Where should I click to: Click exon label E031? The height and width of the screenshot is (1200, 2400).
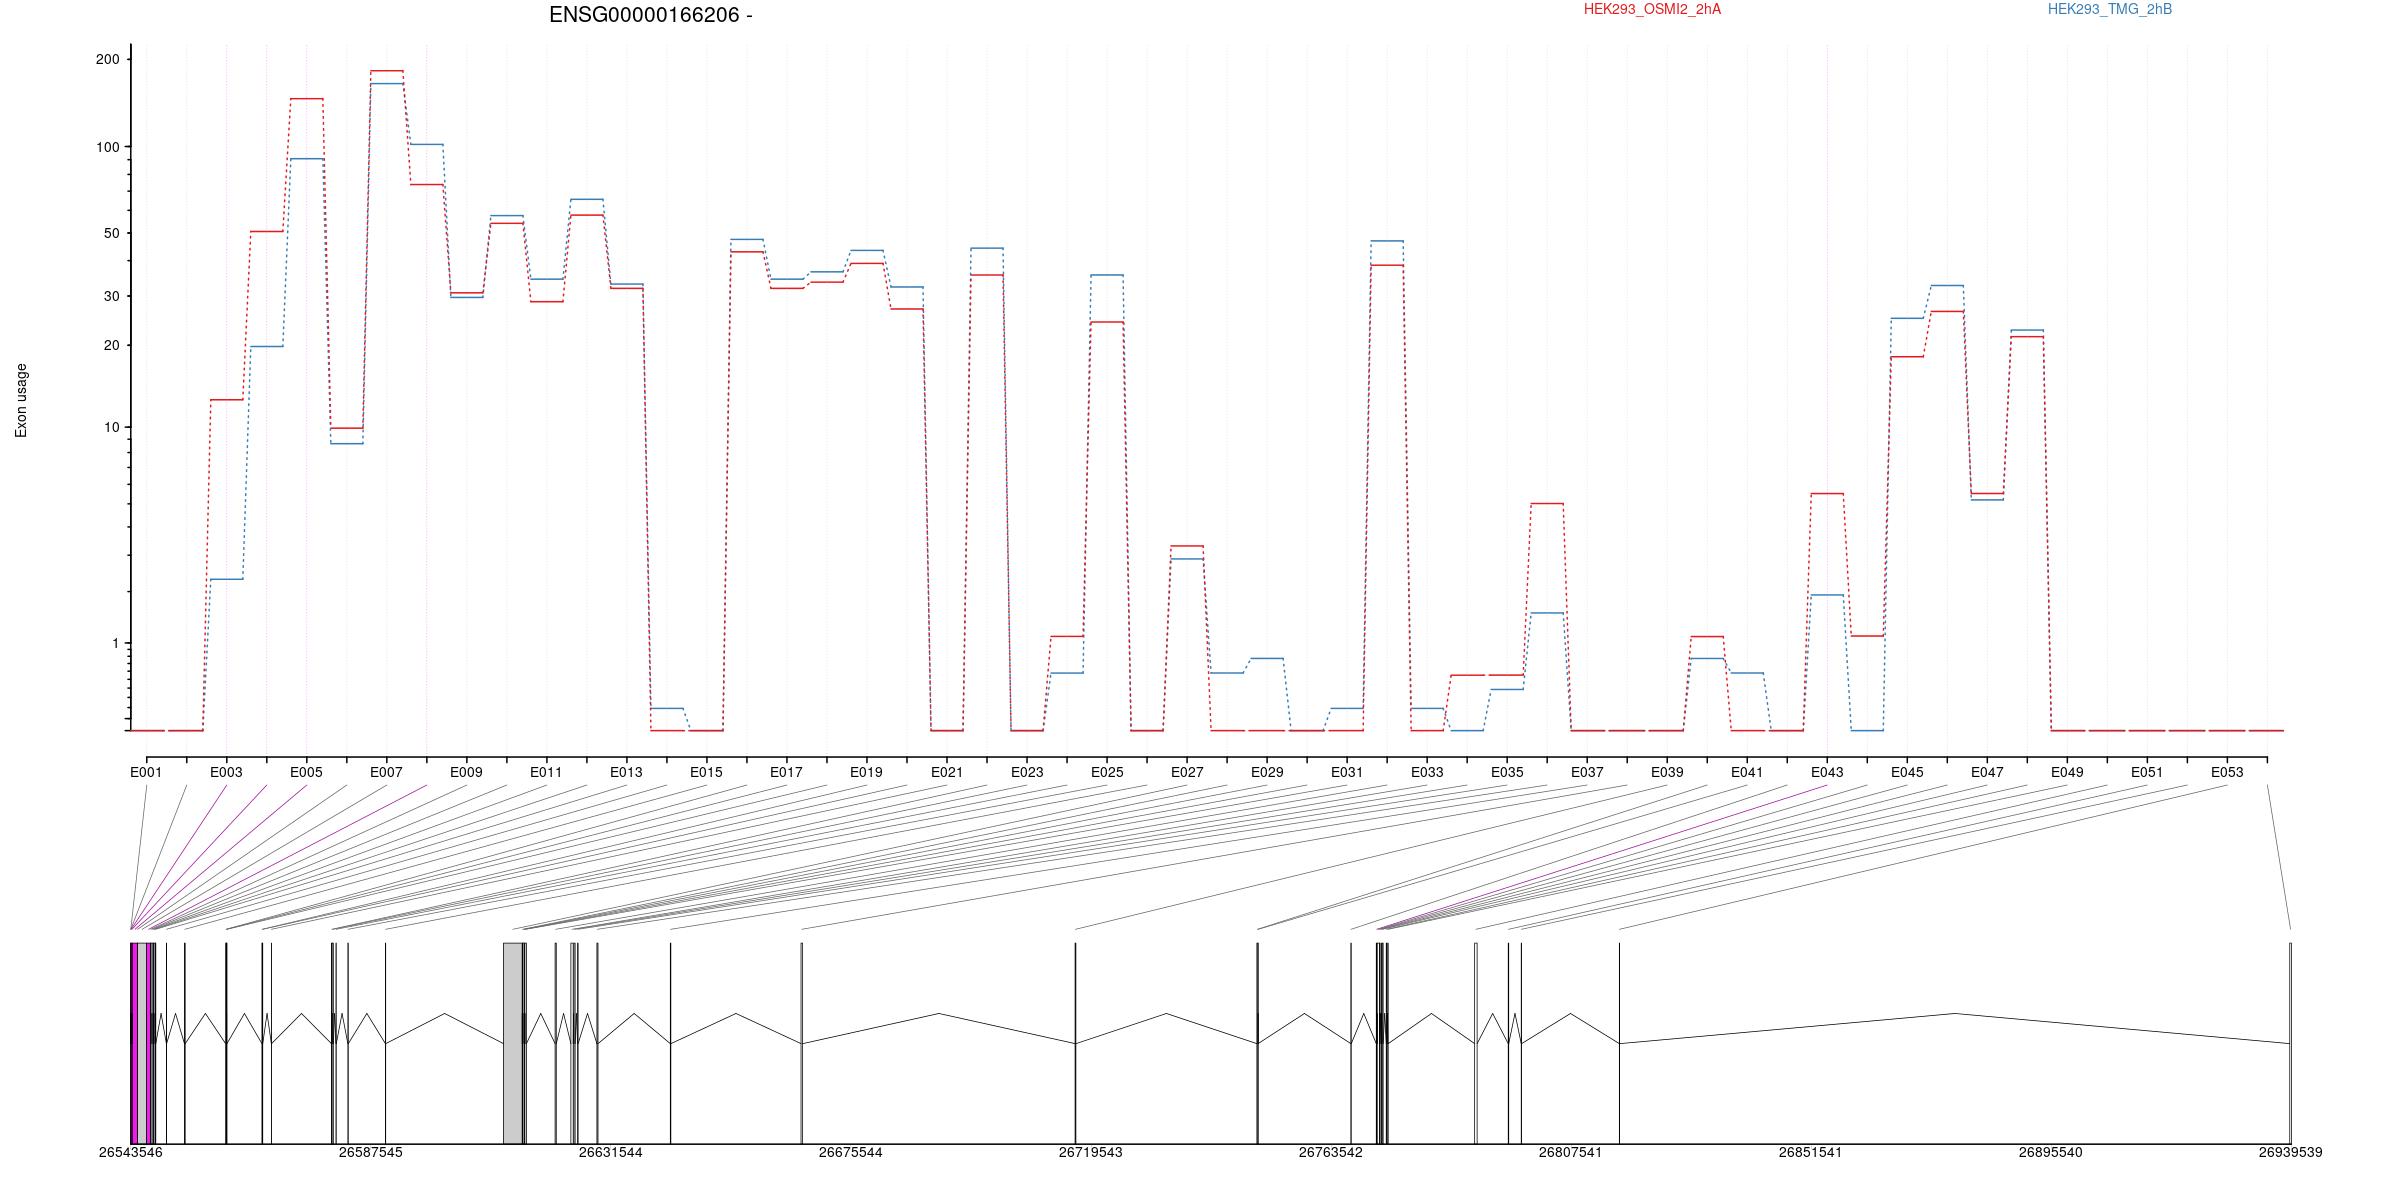(1347, 772)
